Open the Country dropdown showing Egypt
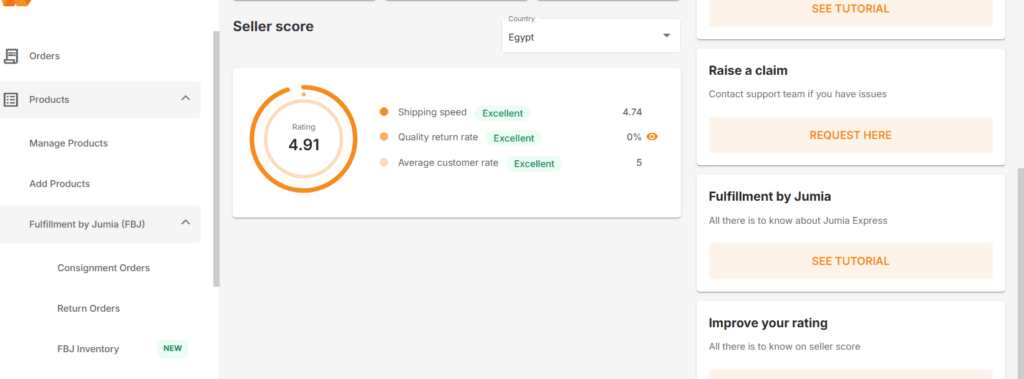The height and width of the screenshot is (379, 1024). point(591,36)
